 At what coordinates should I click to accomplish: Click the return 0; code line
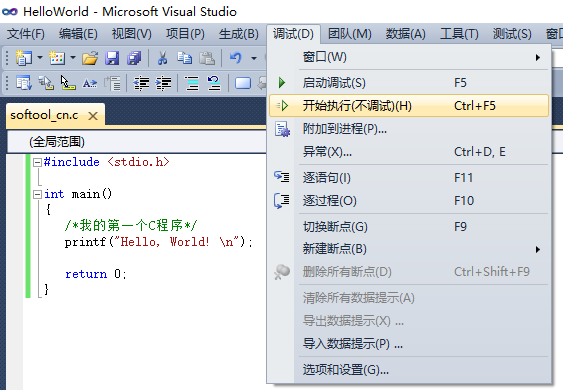pyautogui.click(x=96, y=274)
